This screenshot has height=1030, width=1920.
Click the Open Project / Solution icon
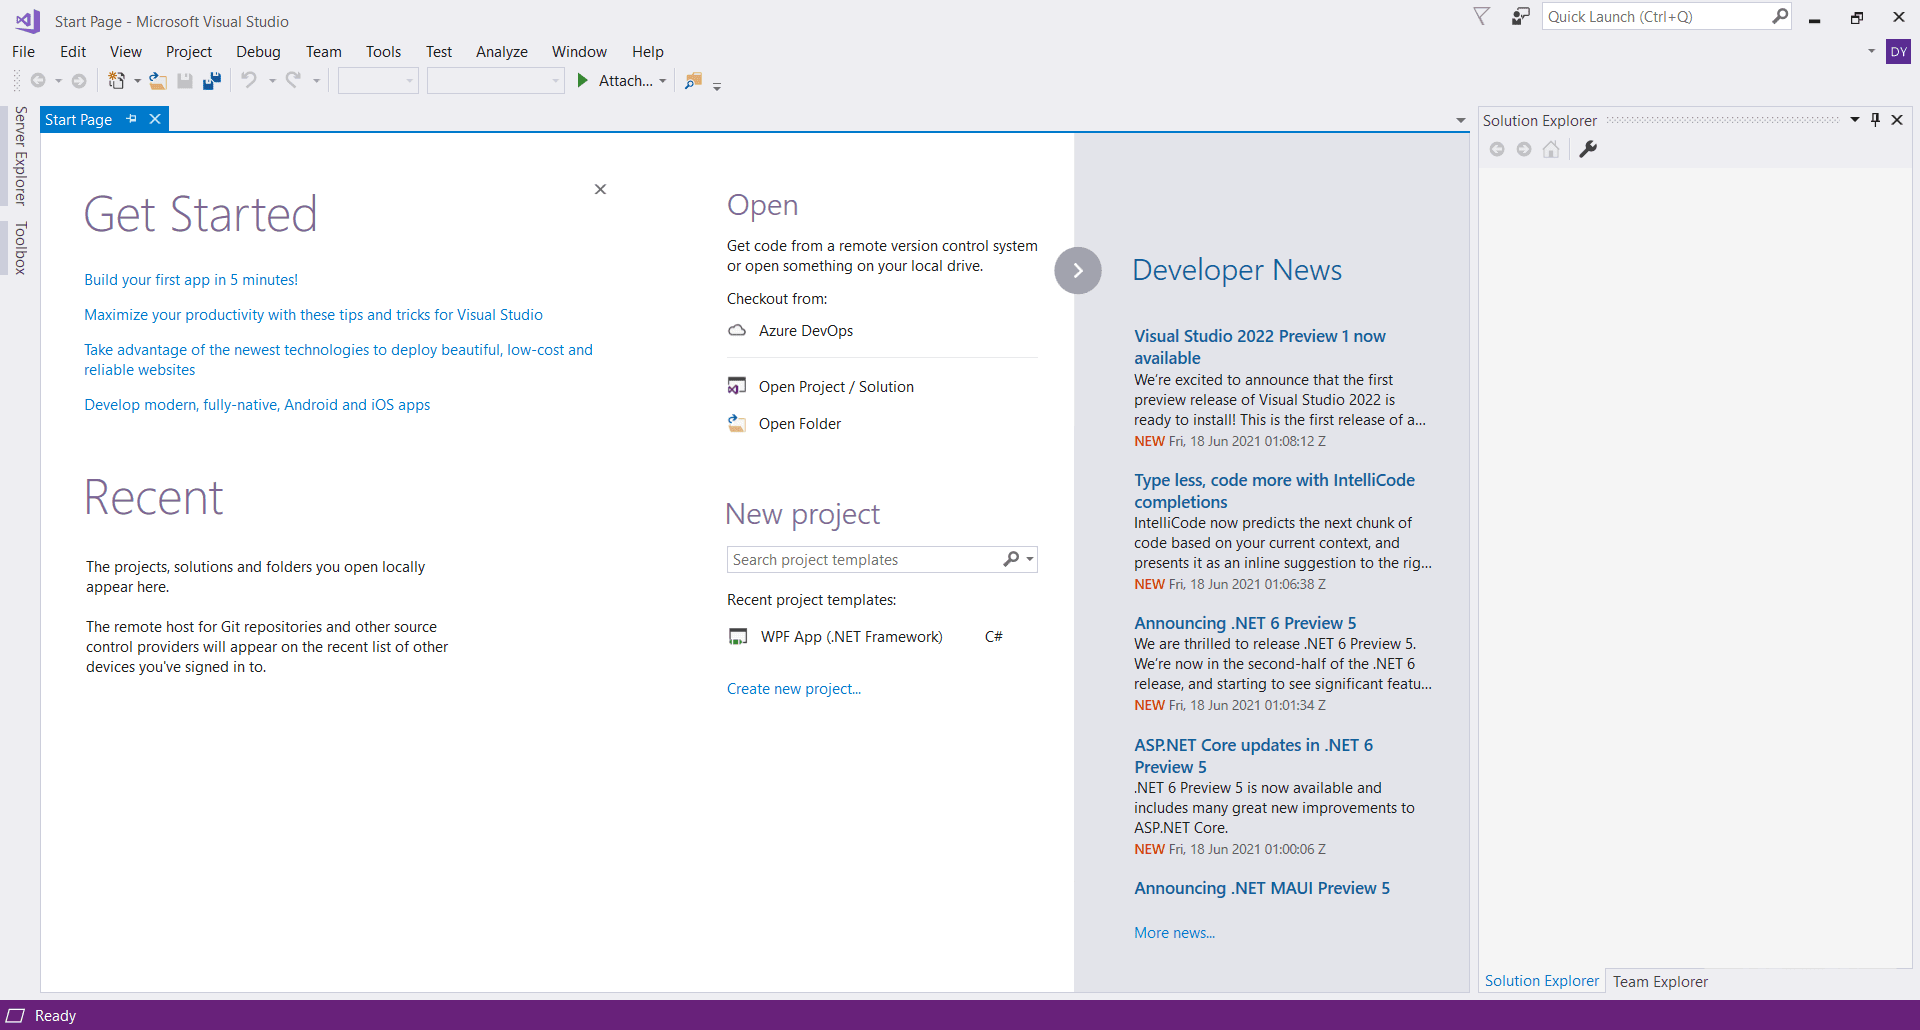[737, 386]
